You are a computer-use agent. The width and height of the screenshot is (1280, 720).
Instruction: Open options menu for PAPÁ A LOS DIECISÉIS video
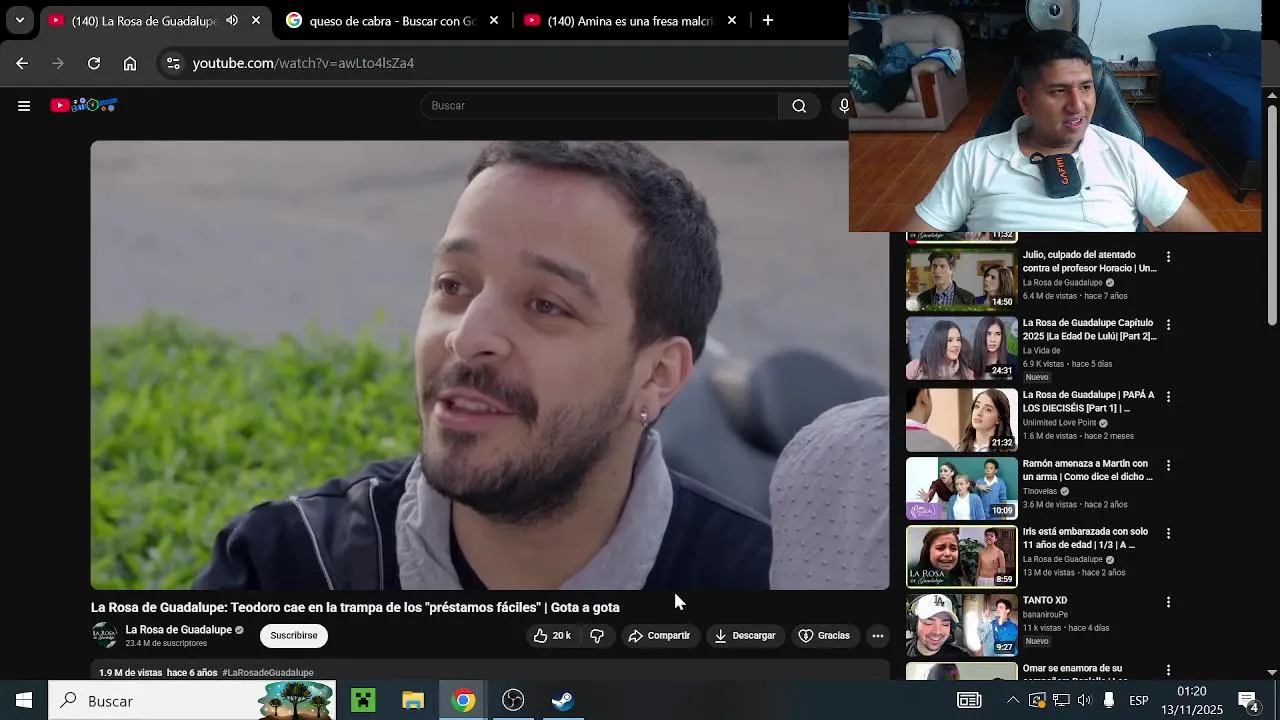pyautogui.click(x=1168, y=397)
